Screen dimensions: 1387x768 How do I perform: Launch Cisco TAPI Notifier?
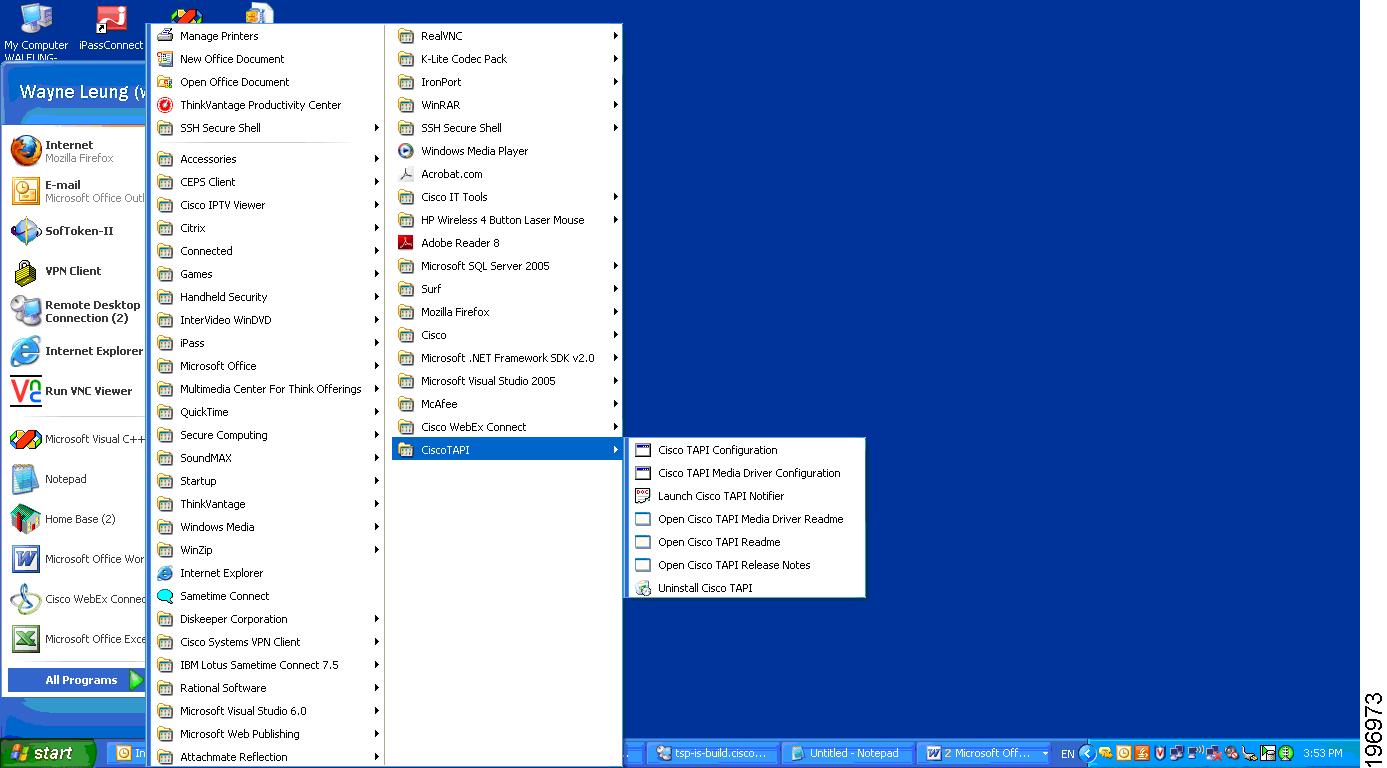coord(745,496)
